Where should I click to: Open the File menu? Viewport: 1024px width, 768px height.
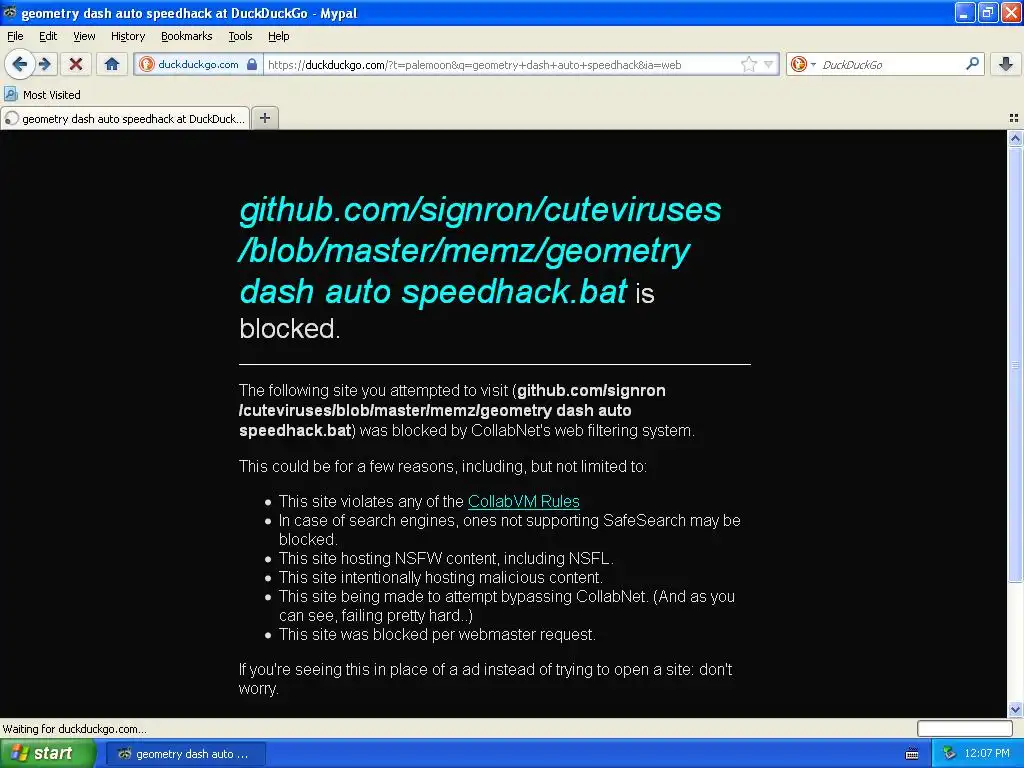point(15,36)
